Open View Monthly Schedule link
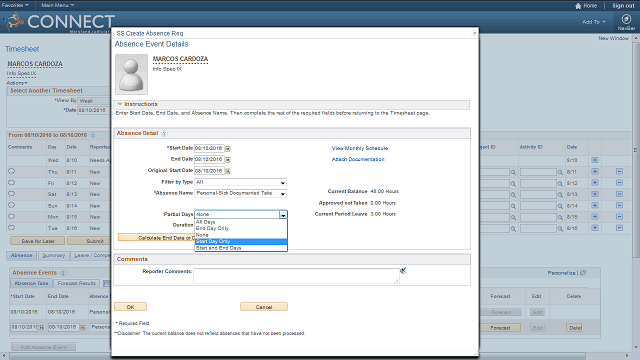This screenshot has height=360, width=640. coord(360,148)
